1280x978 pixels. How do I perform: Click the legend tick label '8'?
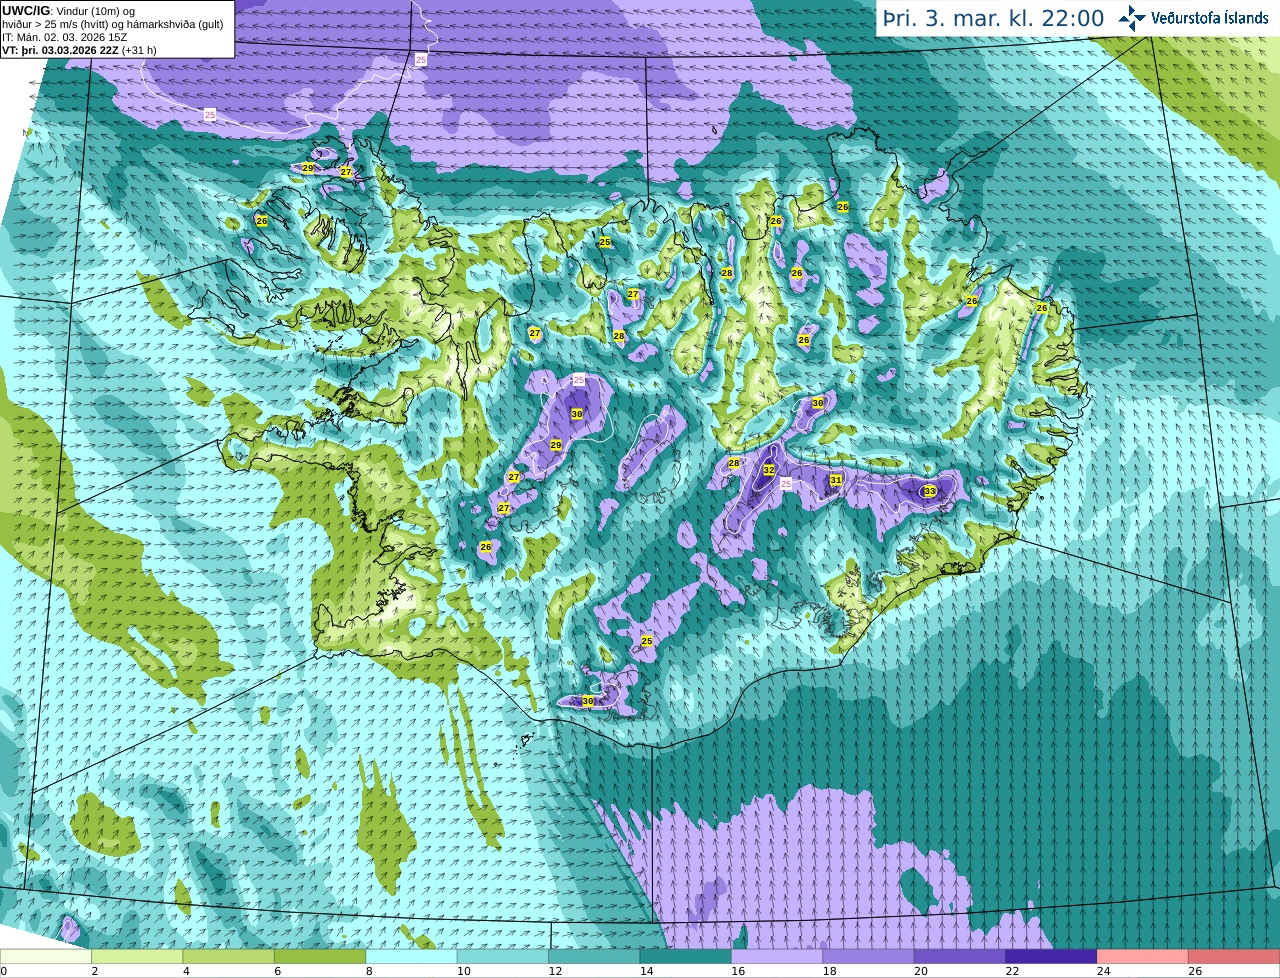[x=368, y=971]
